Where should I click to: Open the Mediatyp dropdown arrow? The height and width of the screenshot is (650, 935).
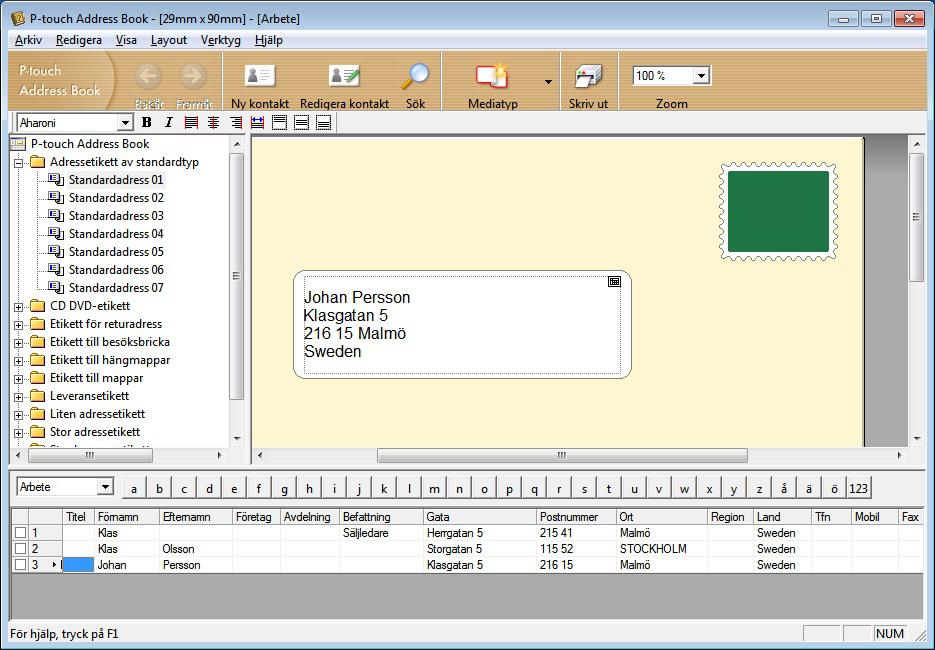pyautogui.click(x=548, y=81)
